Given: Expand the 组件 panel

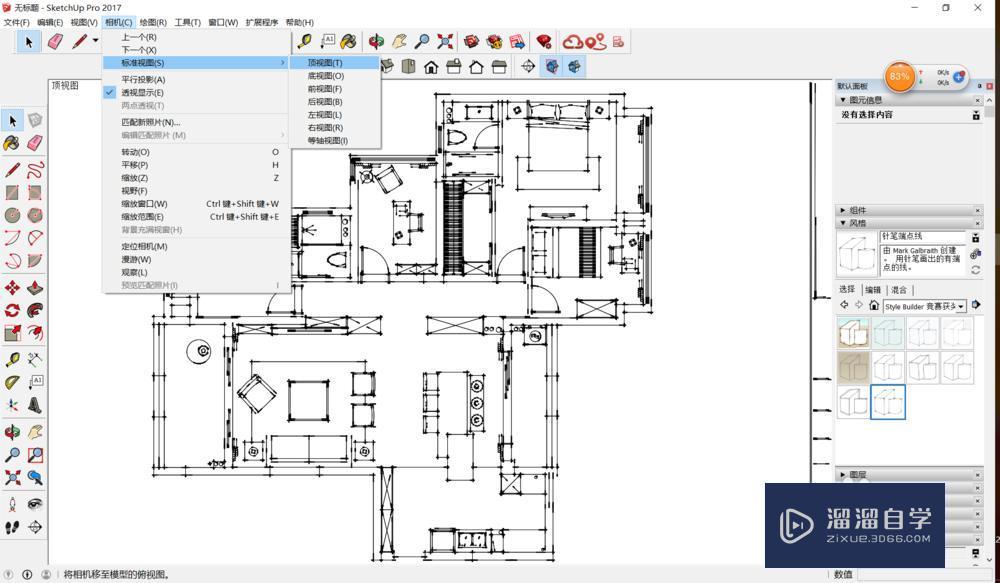Looking at the screenshot, I should 843,210.
